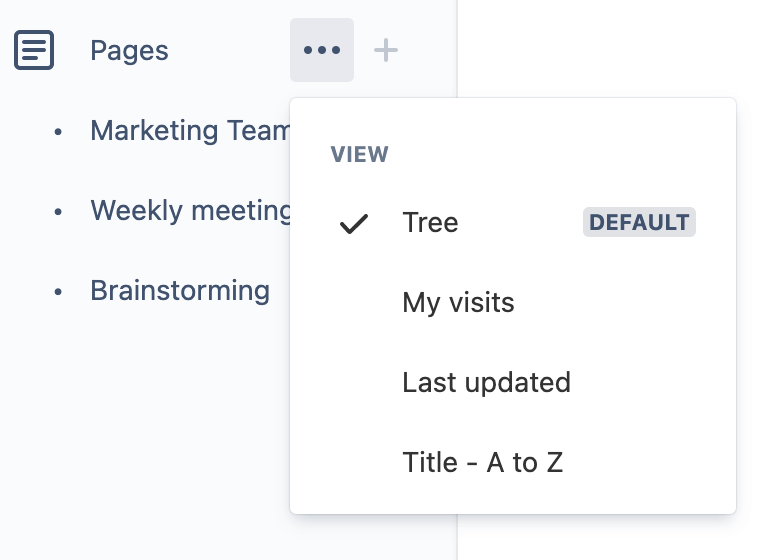Click the bullet beside Weekly meeting

[x=58, y=211]
